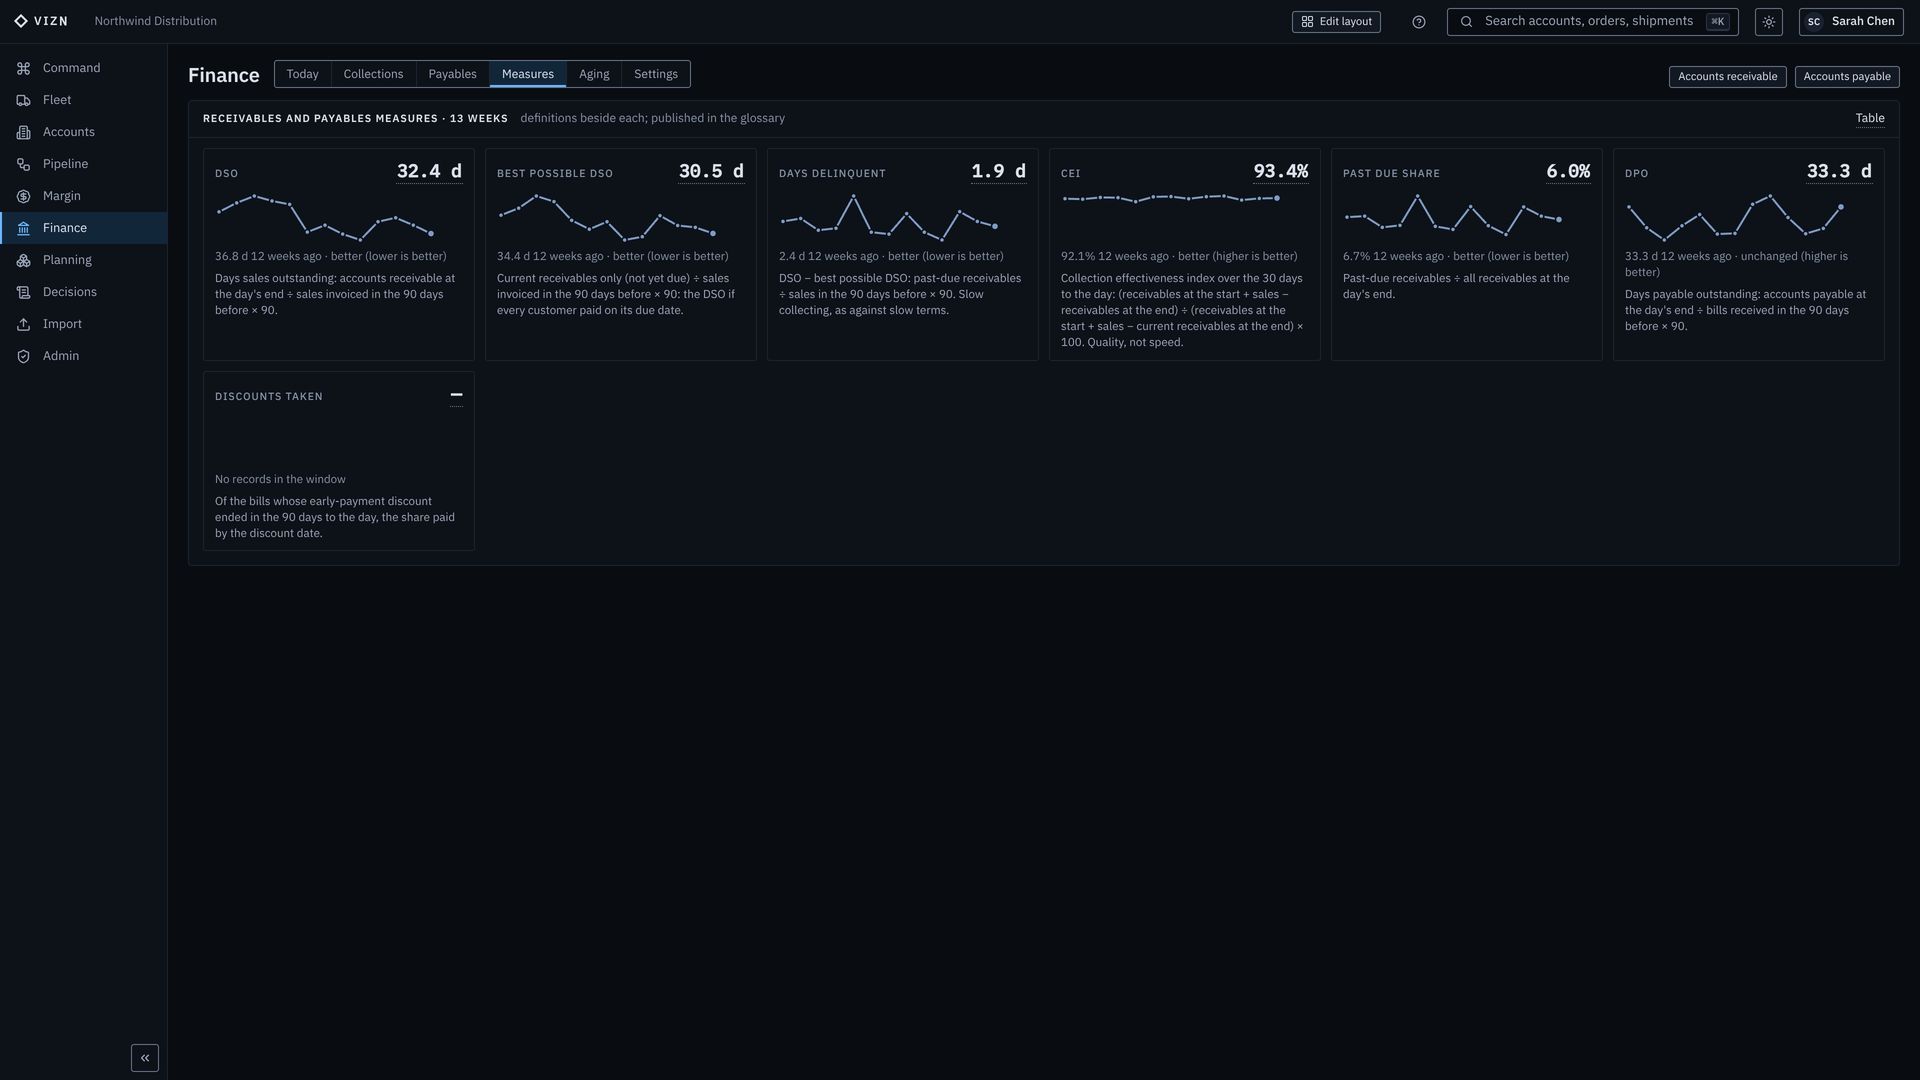
Task: Open the Sarah Chen user menu
Action: click(1851, 22)
